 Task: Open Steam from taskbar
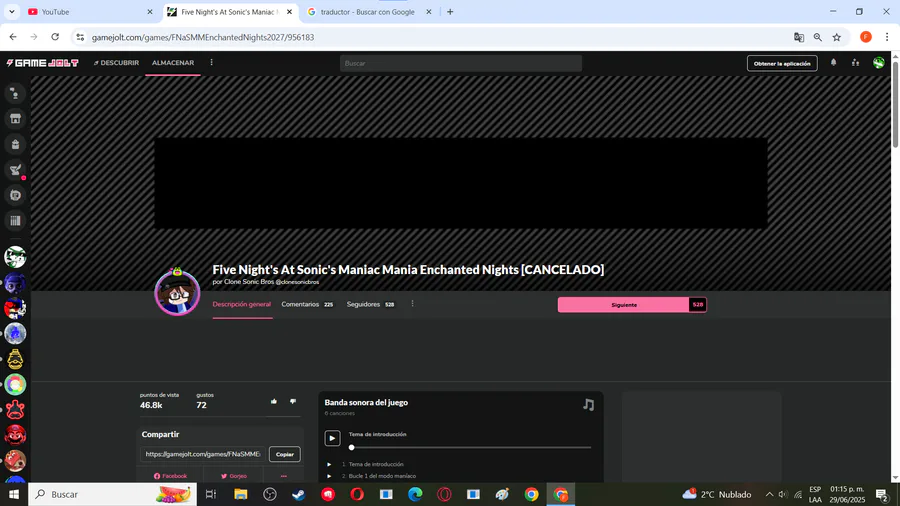(298, 495)
